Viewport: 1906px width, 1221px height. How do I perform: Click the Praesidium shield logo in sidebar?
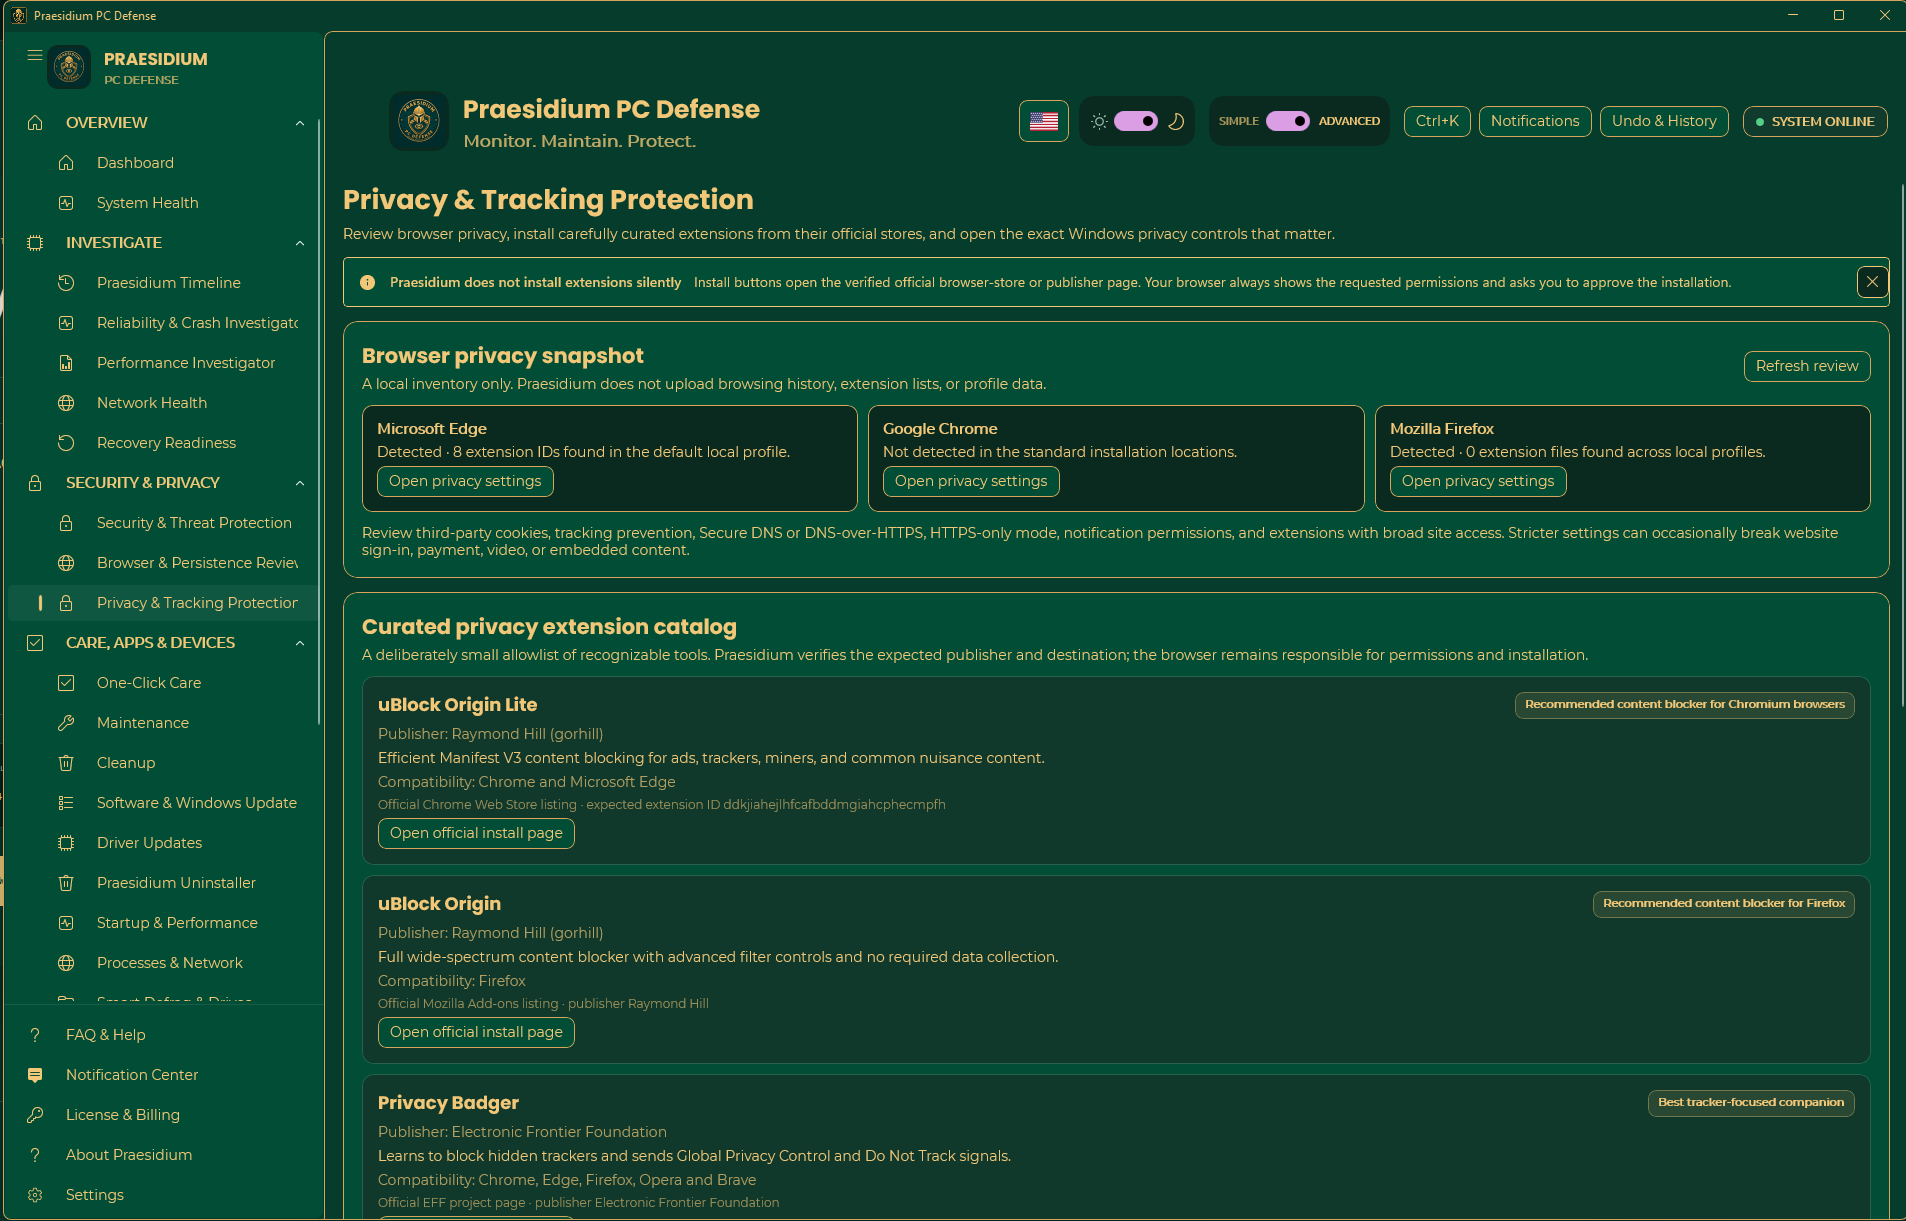[x=69, y=67]
